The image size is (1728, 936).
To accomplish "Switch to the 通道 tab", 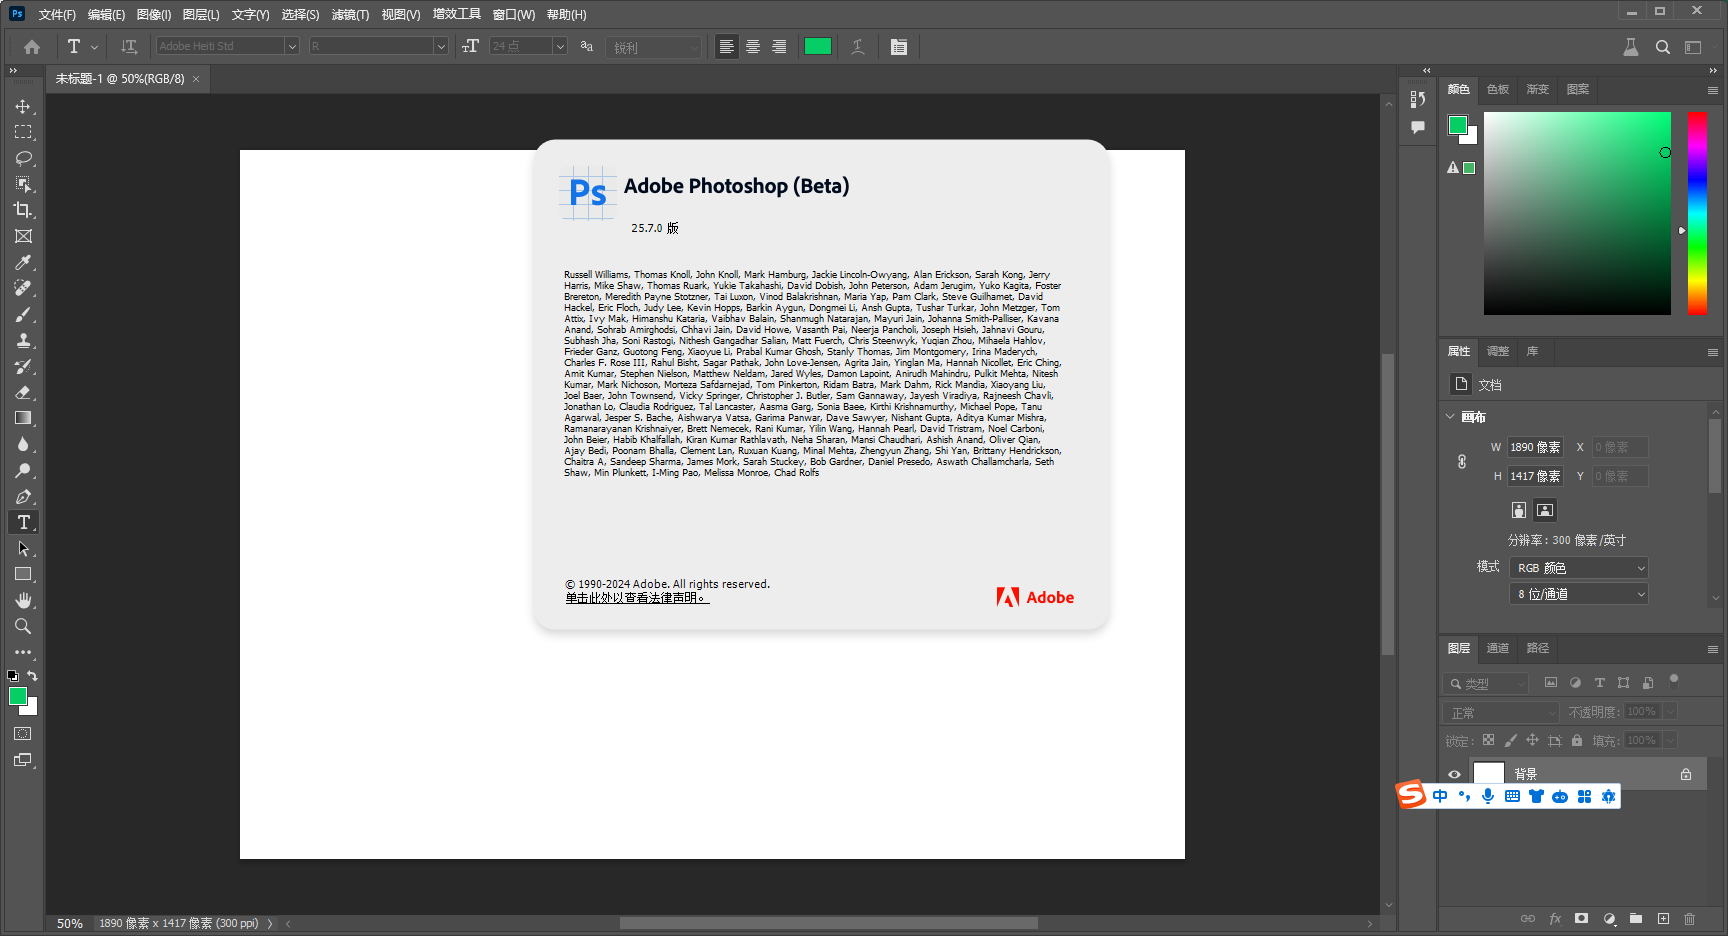I will coord(1497,649).
